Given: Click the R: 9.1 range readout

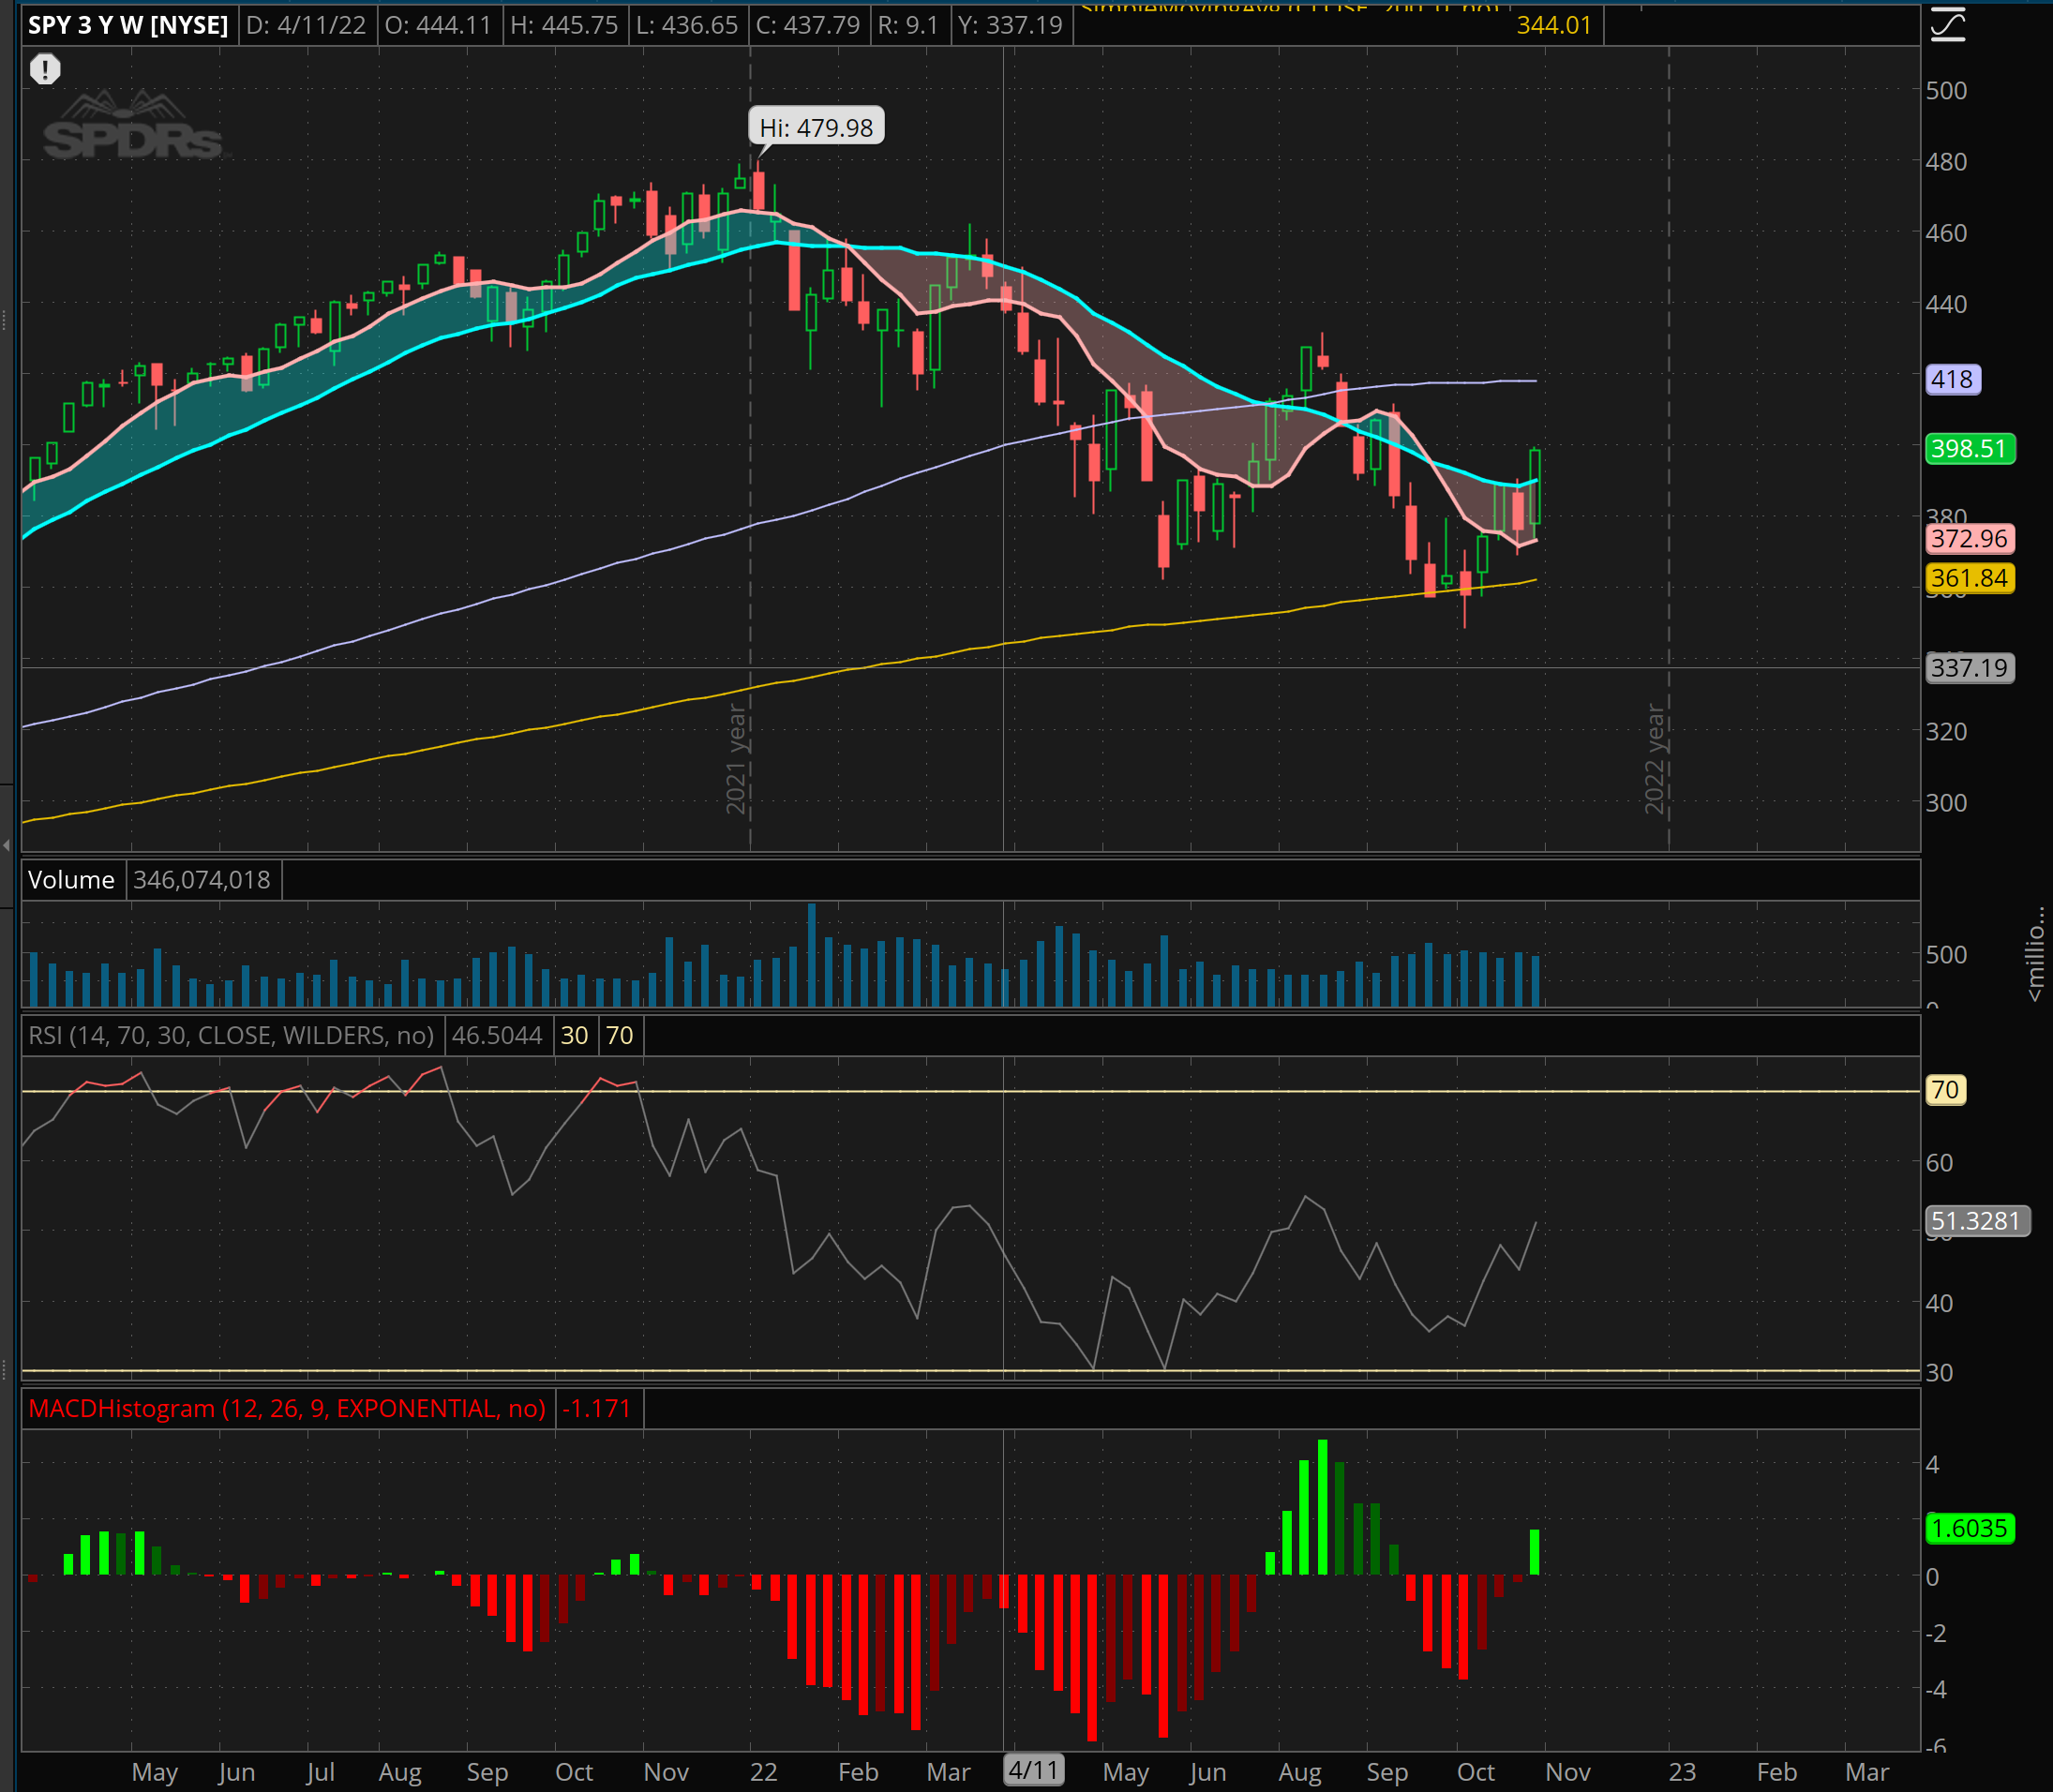Looking at the screenshot, I should click(908, 25).
